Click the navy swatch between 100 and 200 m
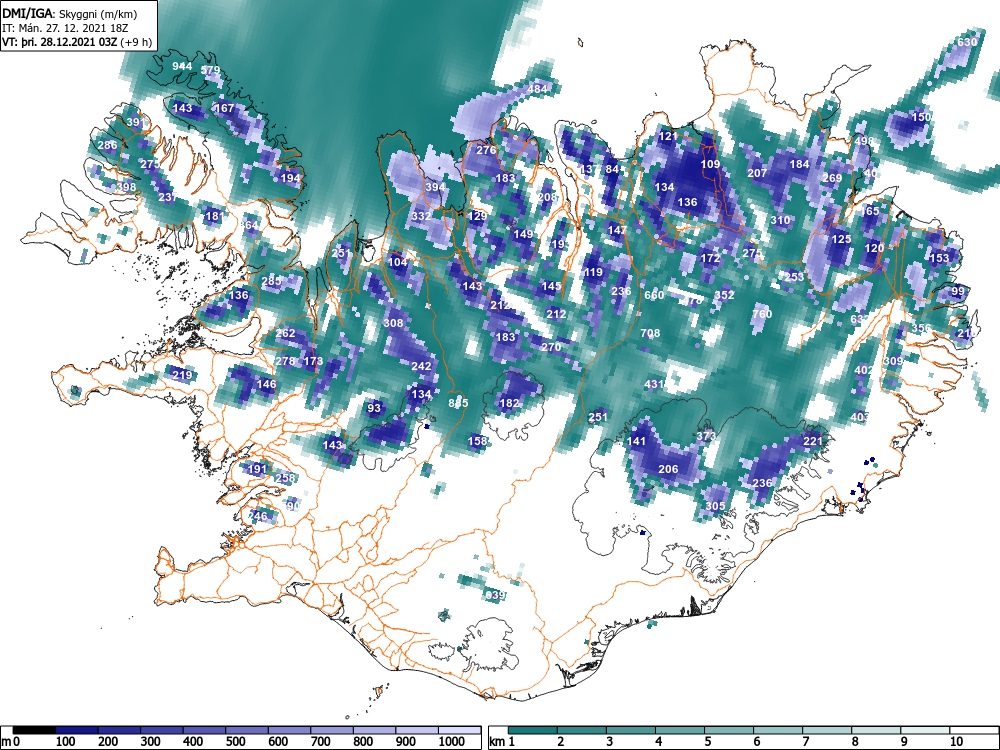Screen dimensions: 1000x750 coord(77,730)
